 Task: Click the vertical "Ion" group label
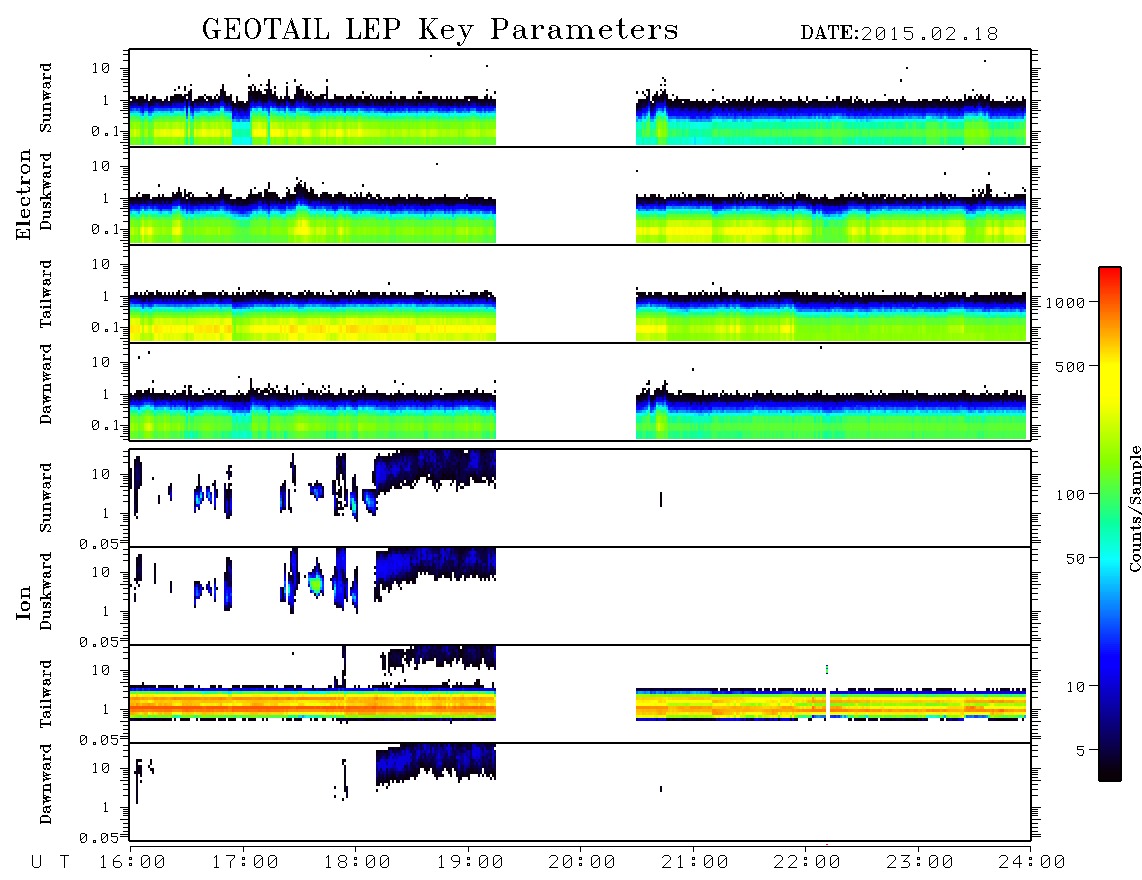pos(23,602)
